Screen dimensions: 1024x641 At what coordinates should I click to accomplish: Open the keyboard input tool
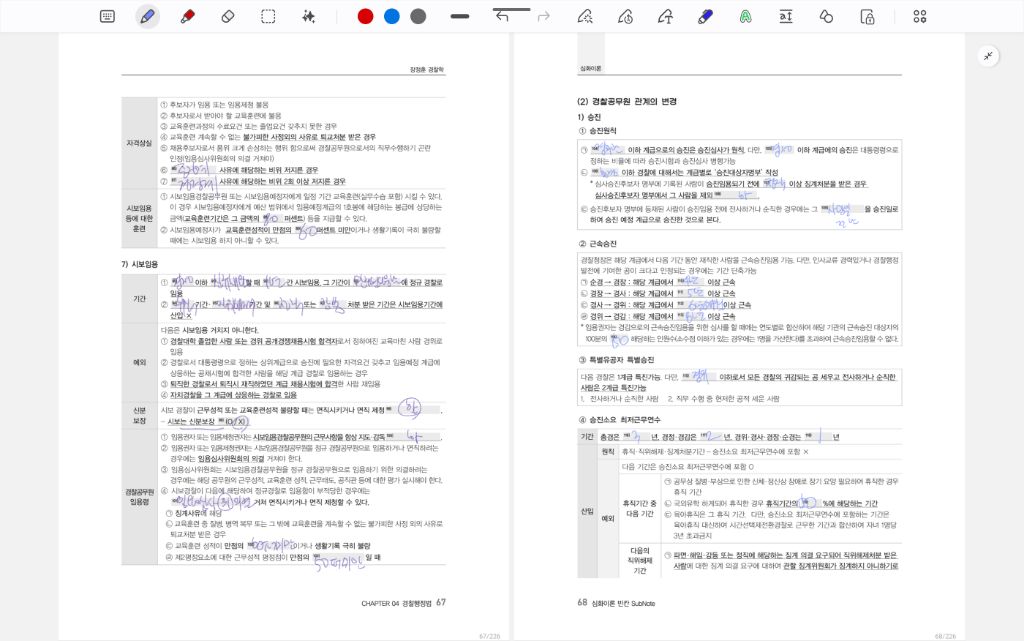(x=108, y=16)
